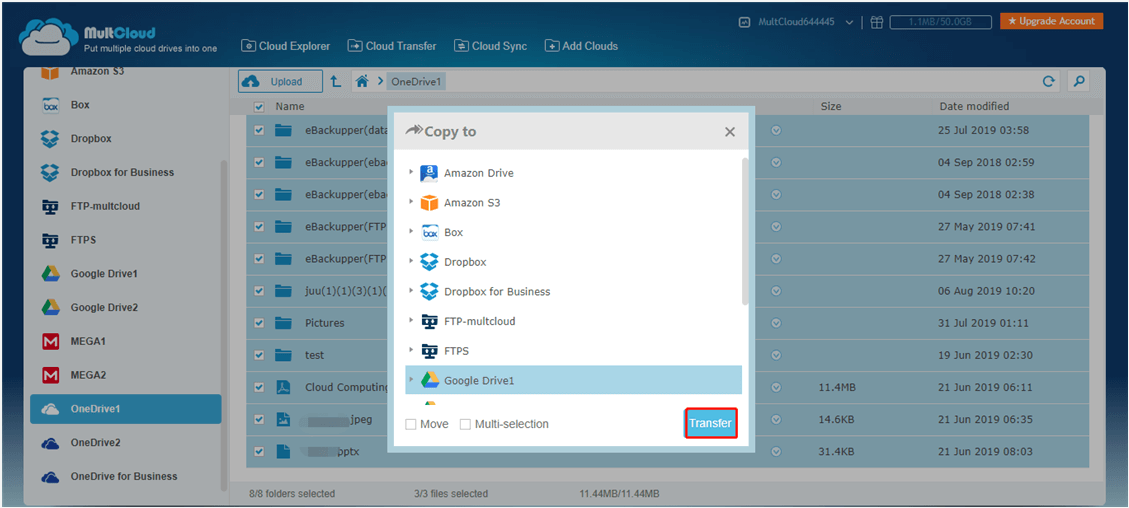This screenshot has height=508, width=1129.
Task: Enable the Multi-selection checkbox
Action: pos(465,425)
